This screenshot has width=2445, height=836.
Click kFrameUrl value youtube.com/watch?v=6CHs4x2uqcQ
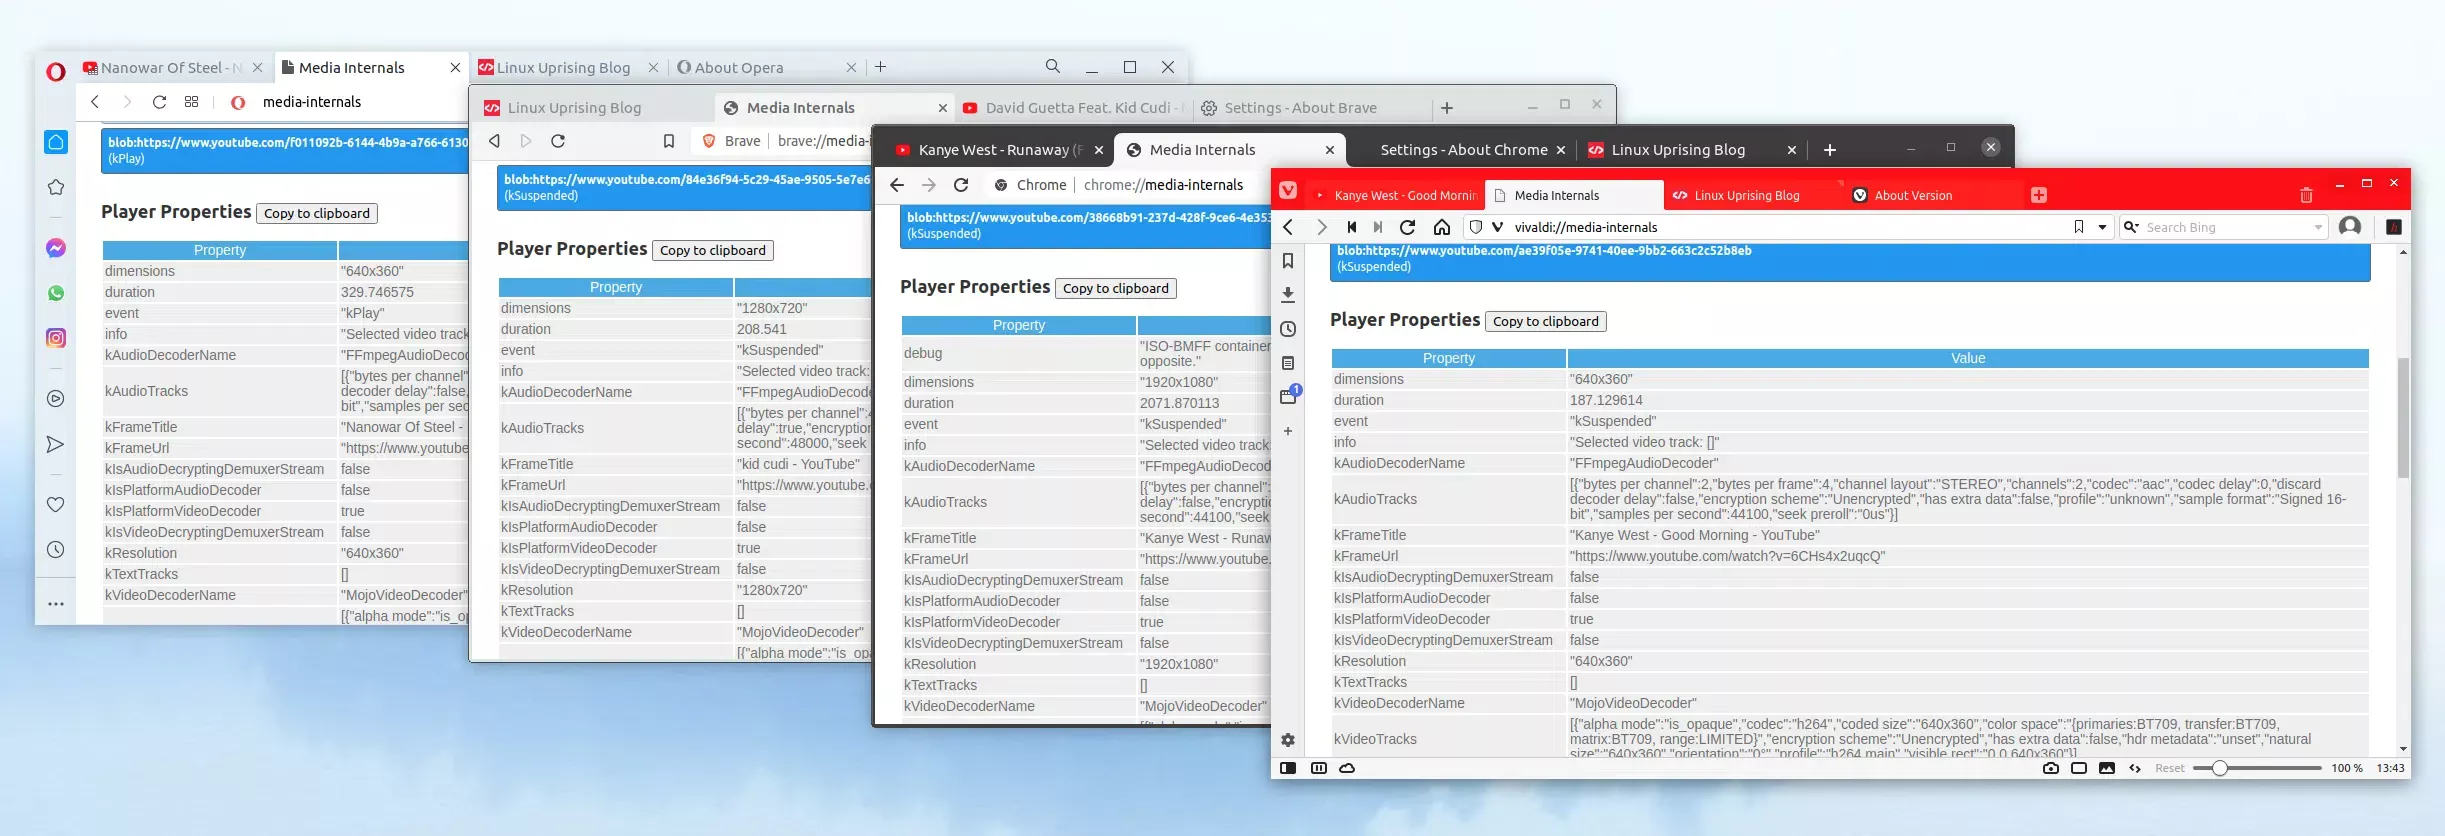[1727, 556]
